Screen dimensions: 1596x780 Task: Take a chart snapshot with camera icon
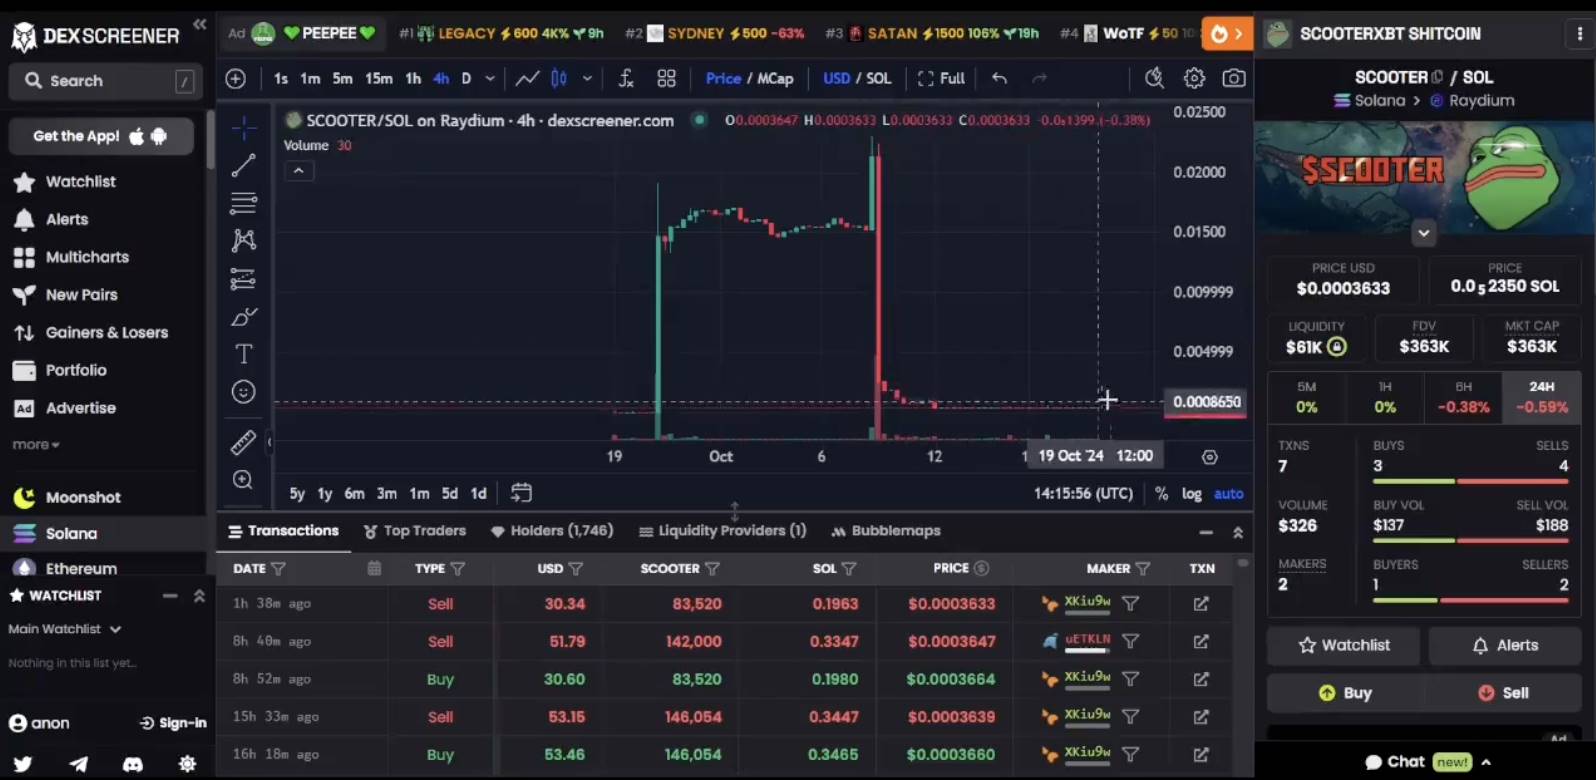[1234, 78]
